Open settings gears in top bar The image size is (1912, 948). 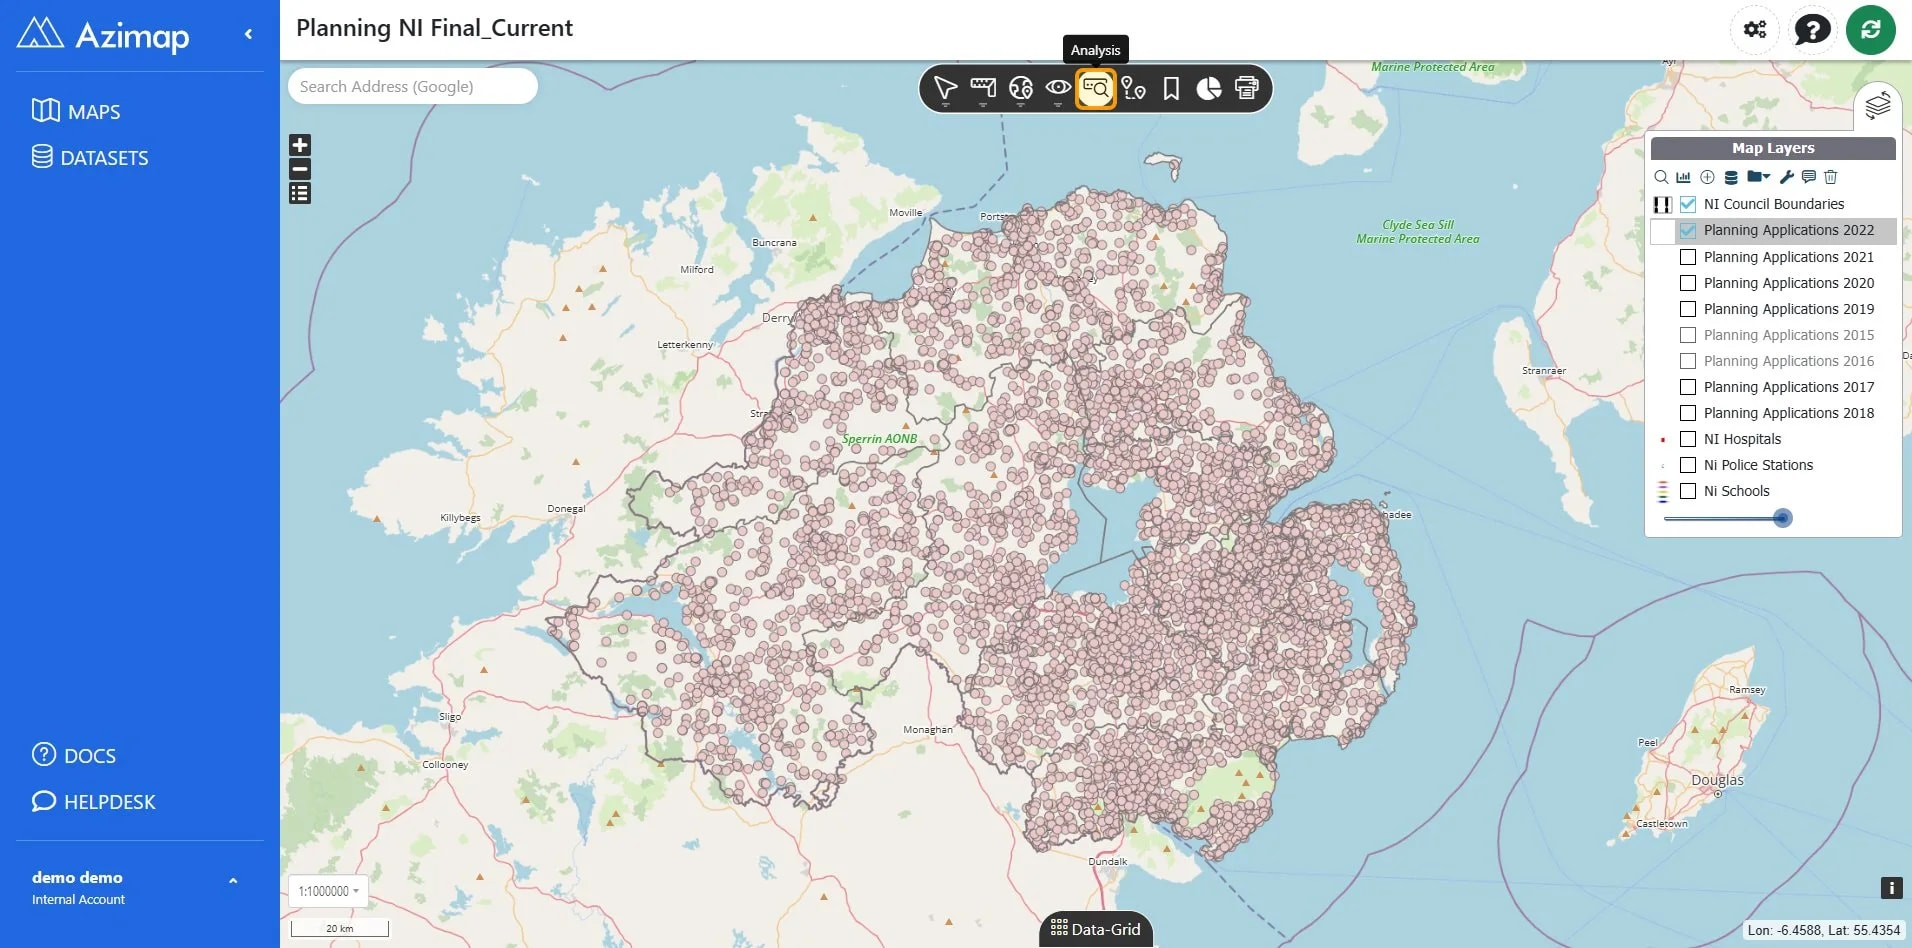click(x=1755, y=29)
